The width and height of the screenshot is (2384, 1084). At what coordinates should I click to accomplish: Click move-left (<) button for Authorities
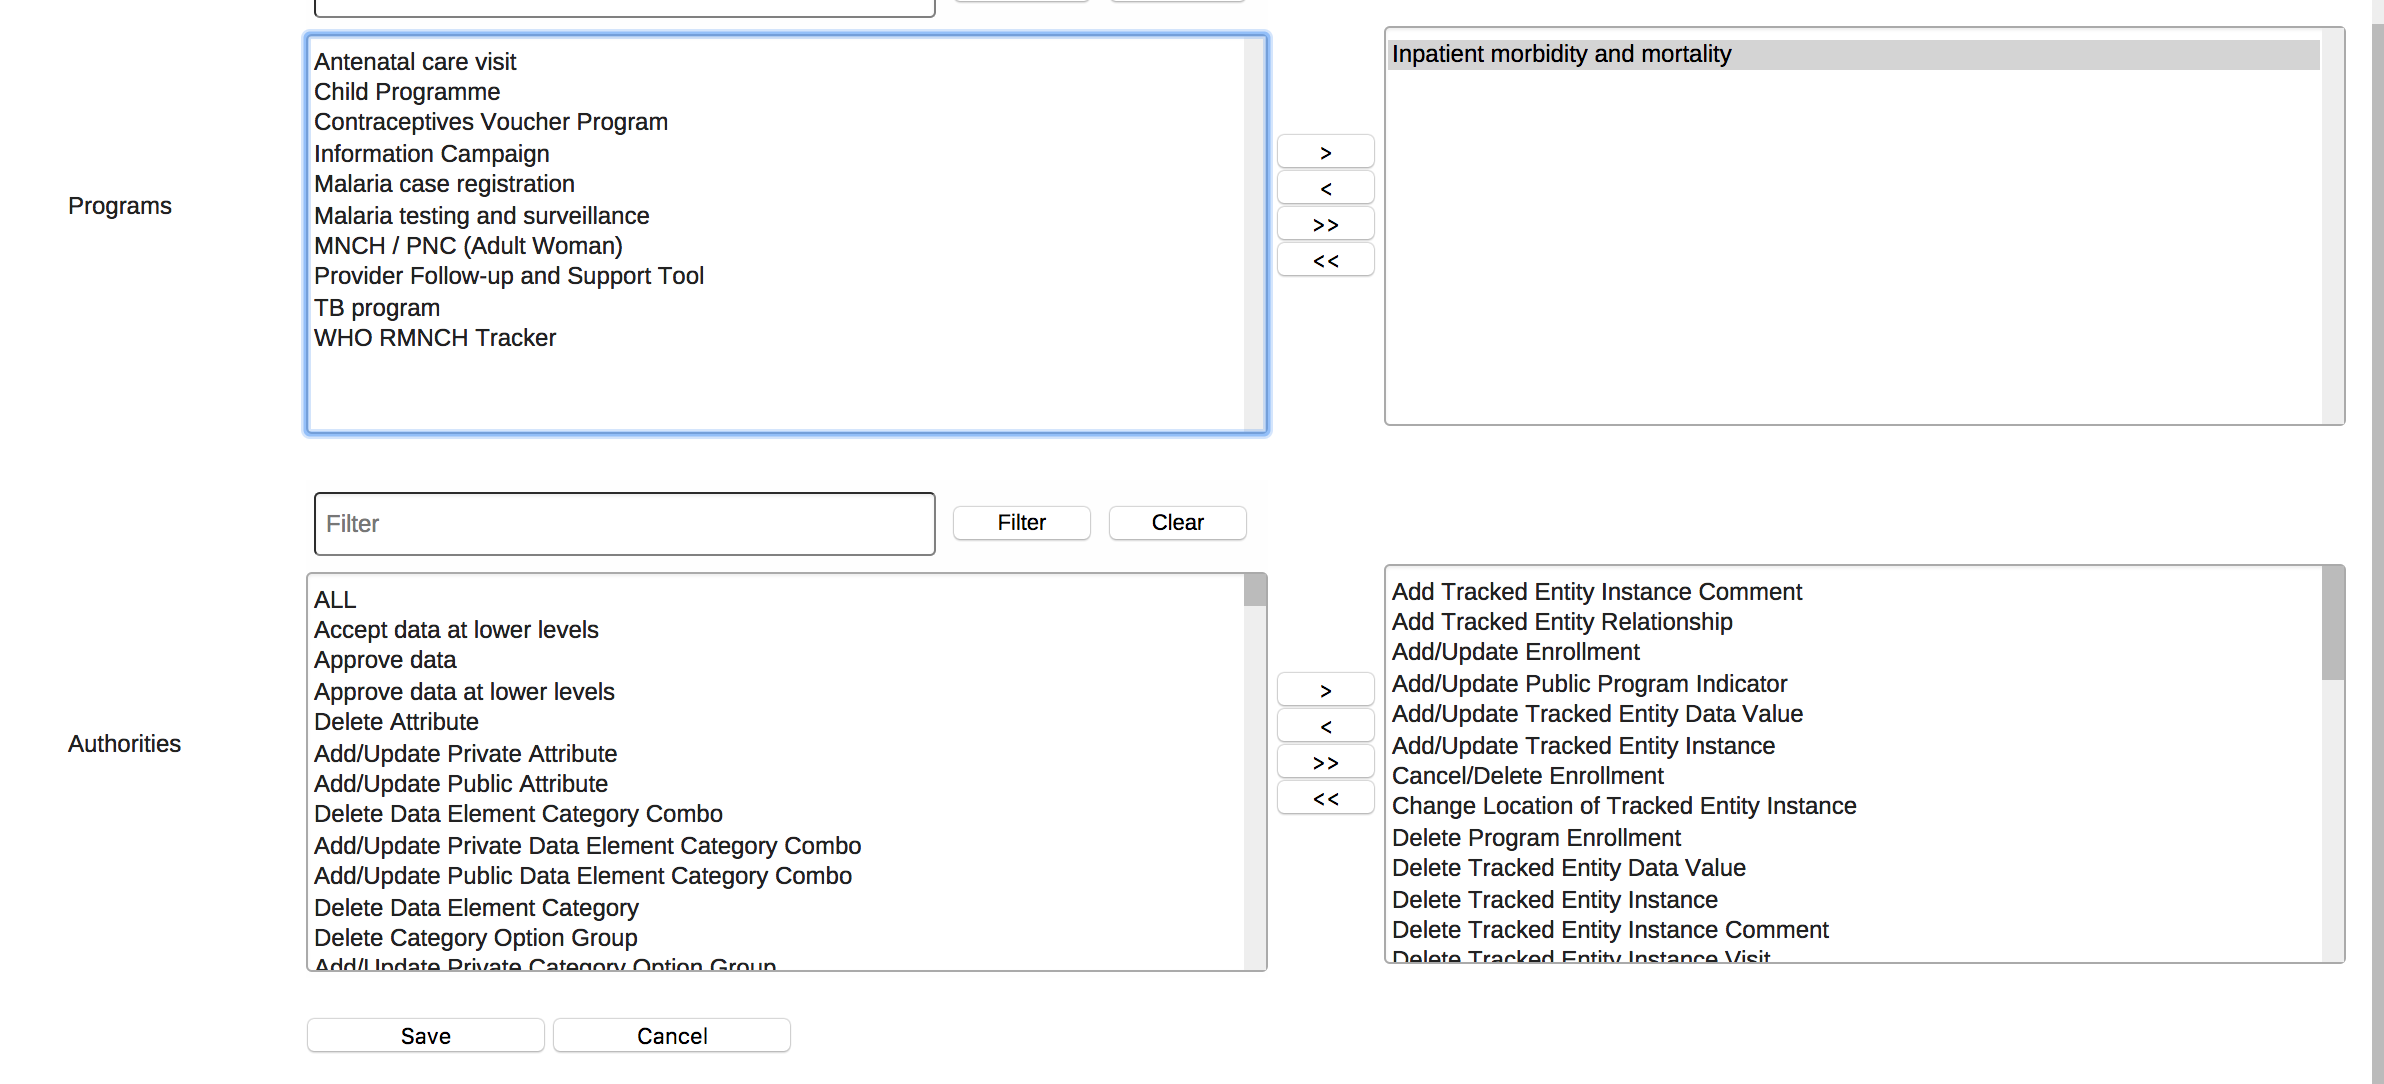pyautogui.click(x=1325, y=726)
